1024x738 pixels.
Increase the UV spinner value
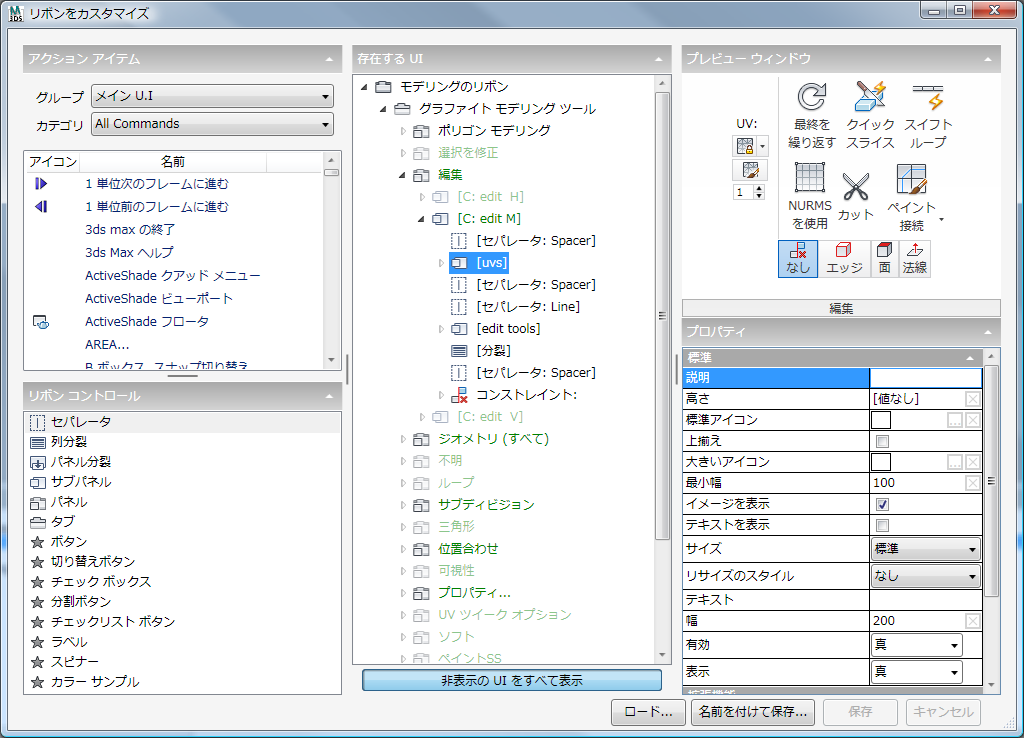(759, 189)
